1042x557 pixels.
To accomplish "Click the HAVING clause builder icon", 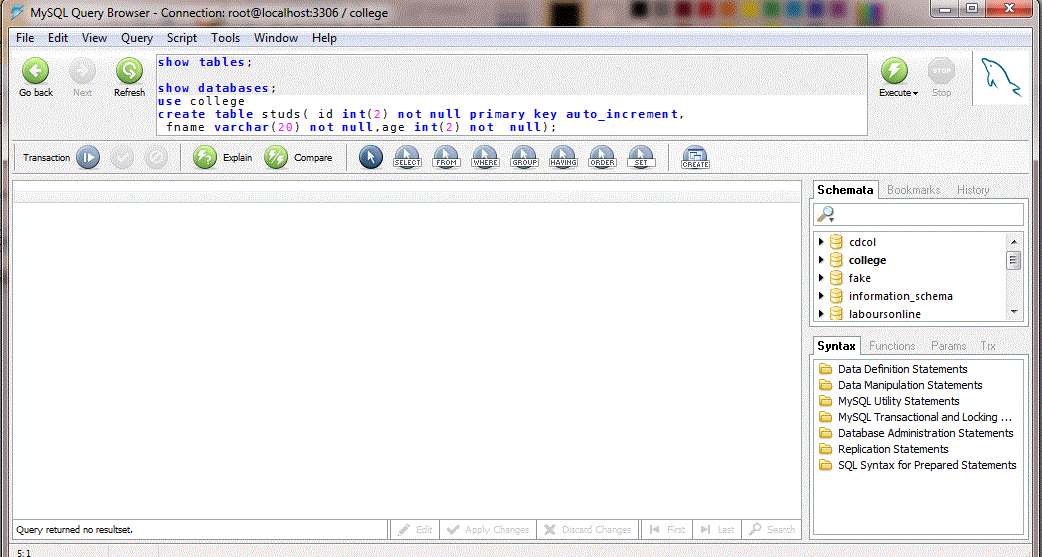I will [x=564, y=158].
